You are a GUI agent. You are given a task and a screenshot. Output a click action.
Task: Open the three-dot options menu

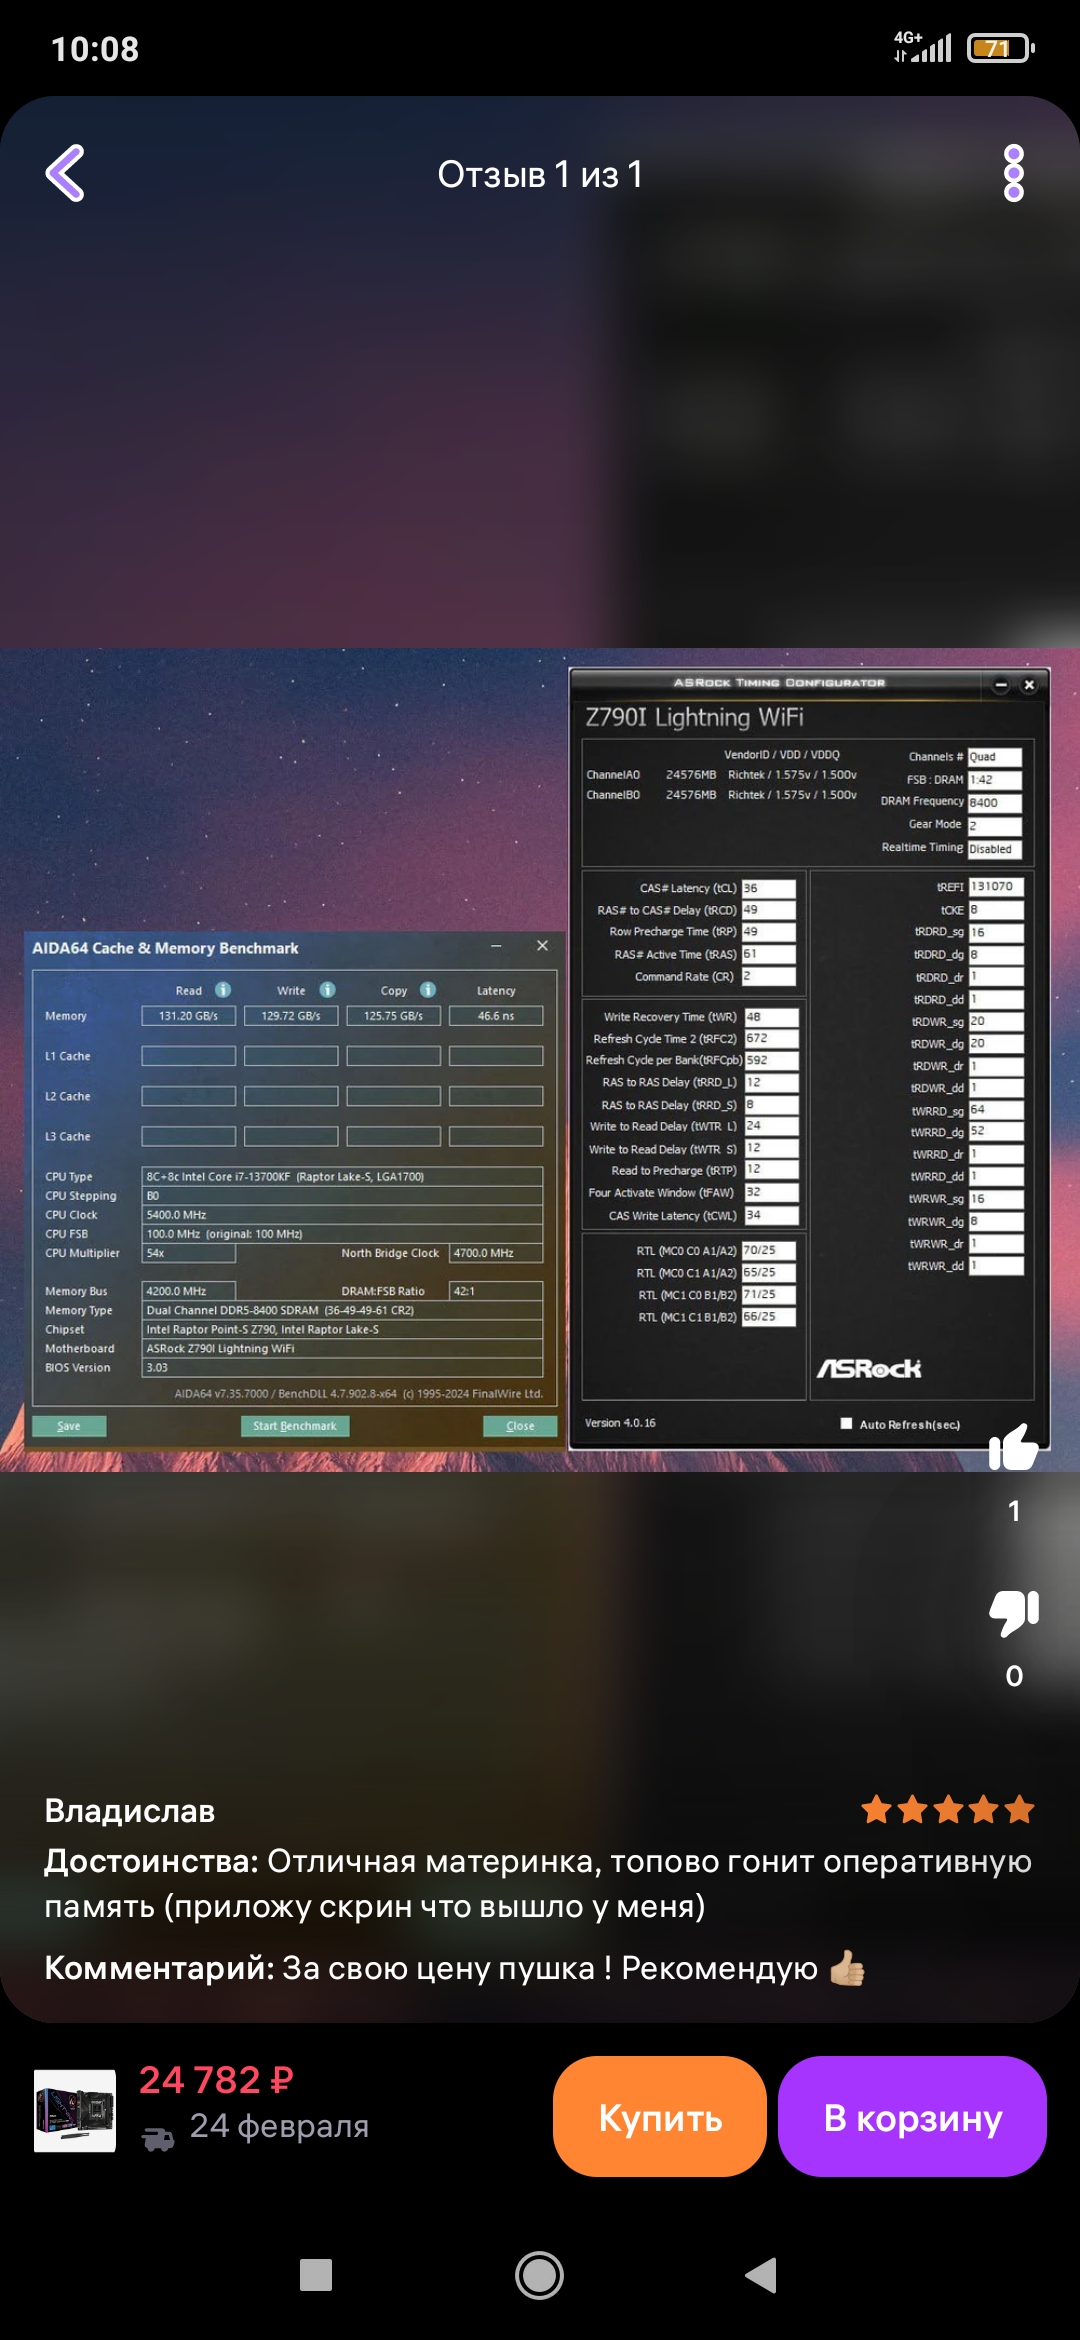pyautogui.click(x=1014, y=173)
